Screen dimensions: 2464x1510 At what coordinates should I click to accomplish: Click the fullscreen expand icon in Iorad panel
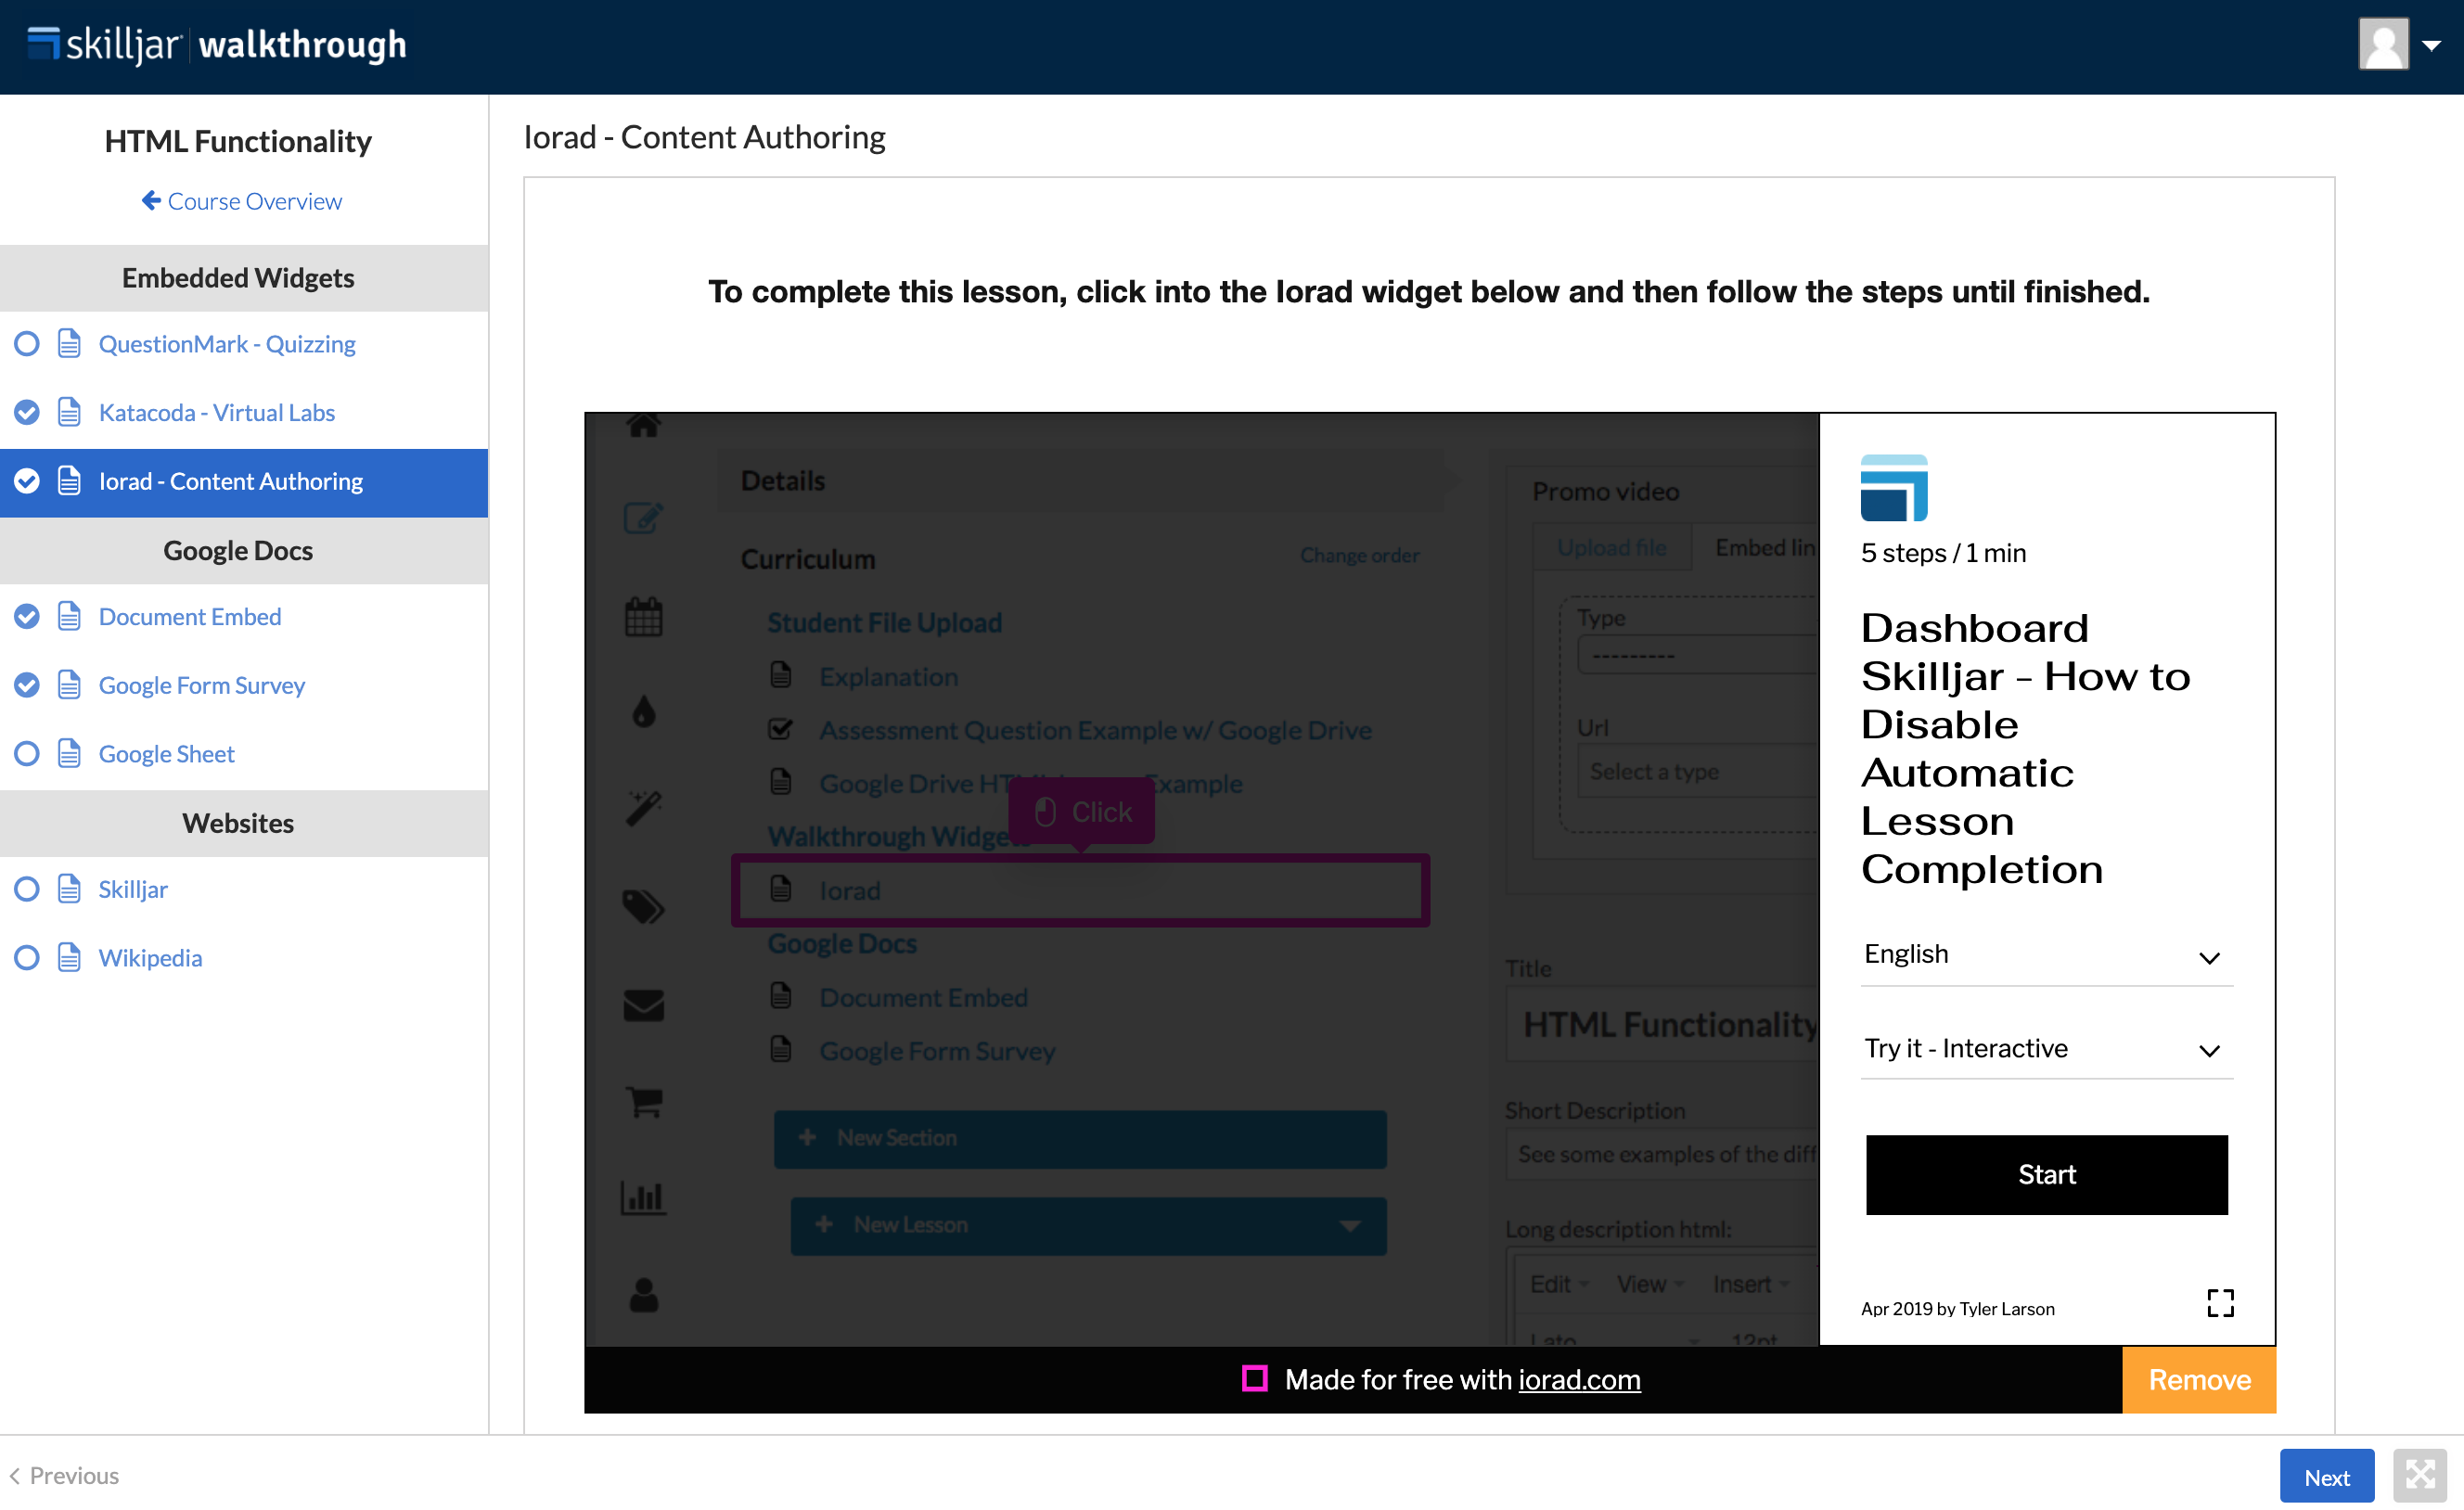2219,1302
